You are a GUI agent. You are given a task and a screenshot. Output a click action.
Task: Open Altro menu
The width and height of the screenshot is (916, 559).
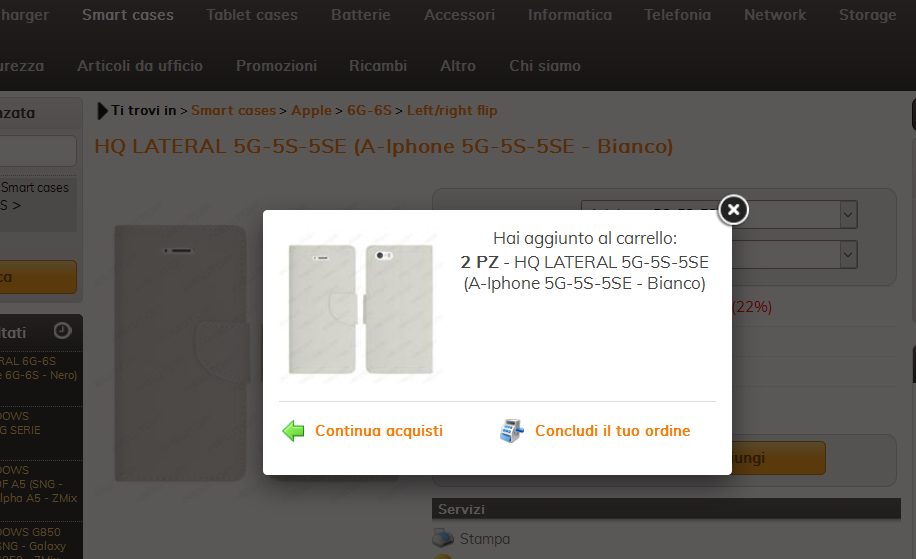pyautogui.click(x=458, y=66)
